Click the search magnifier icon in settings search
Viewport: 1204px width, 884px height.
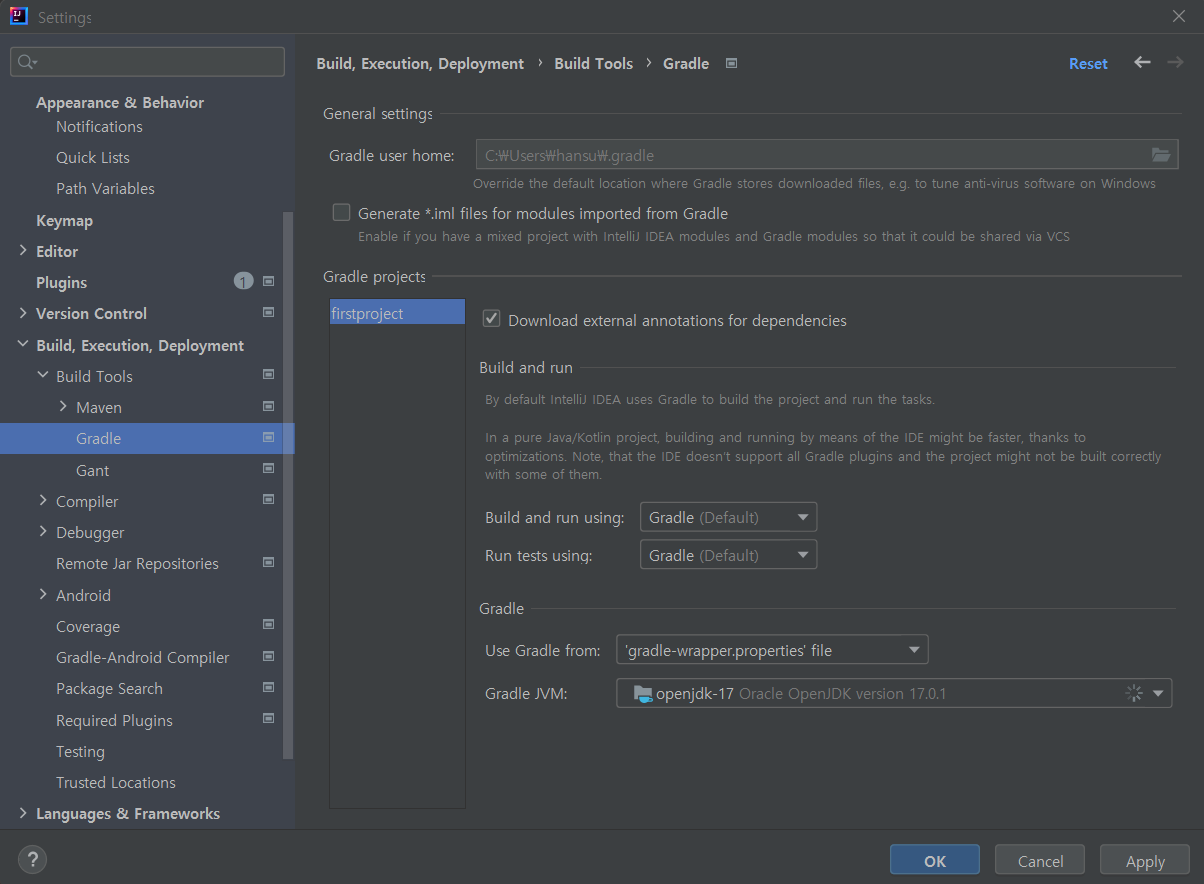[27, 62]
